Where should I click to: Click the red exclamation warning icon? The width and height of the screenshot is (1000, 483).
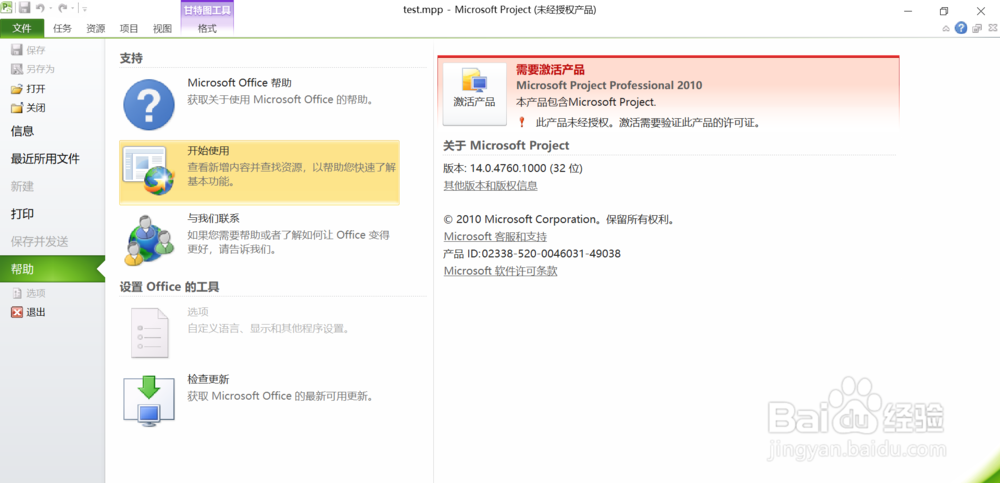(x=521, y=122)
